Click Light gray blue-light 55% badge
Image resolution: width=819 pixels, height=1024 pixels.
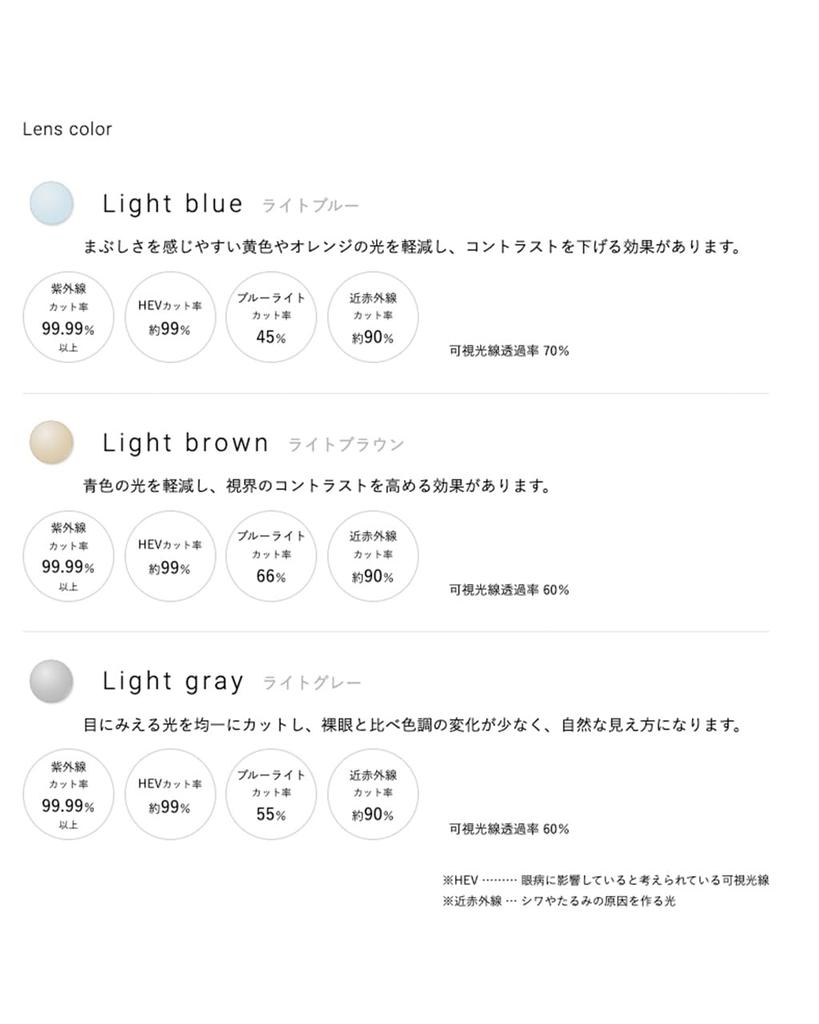pyautogui.click(x=271, y=794)
